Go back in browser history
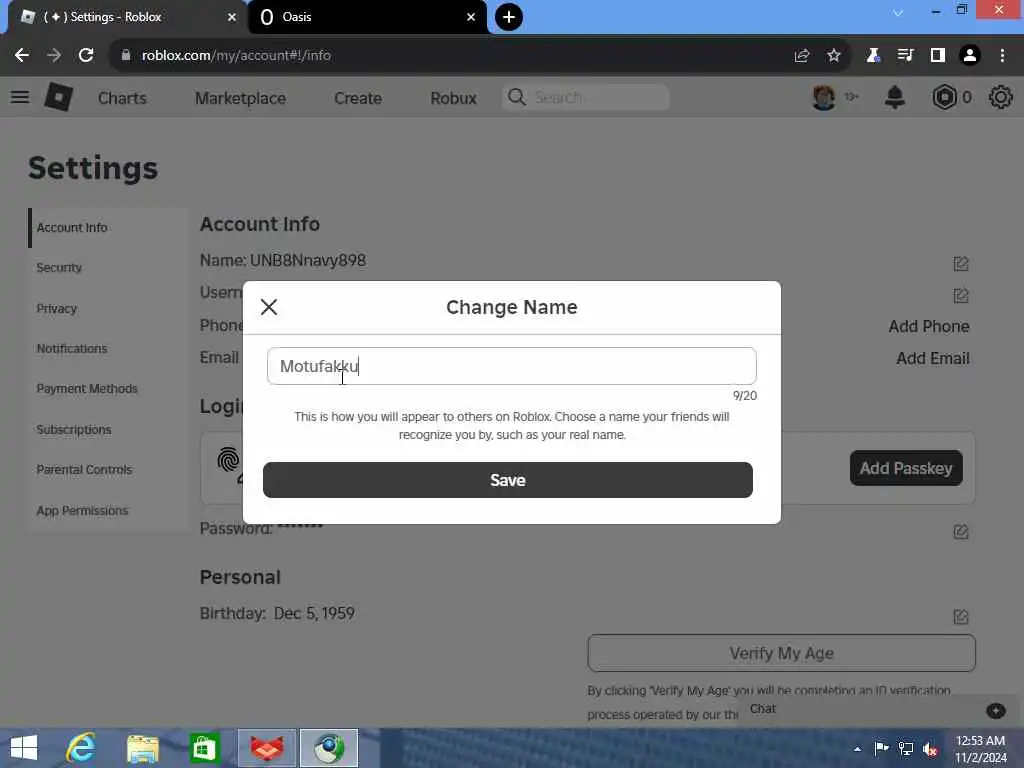This screenshot has height=768, width=1024. [22, 56]
